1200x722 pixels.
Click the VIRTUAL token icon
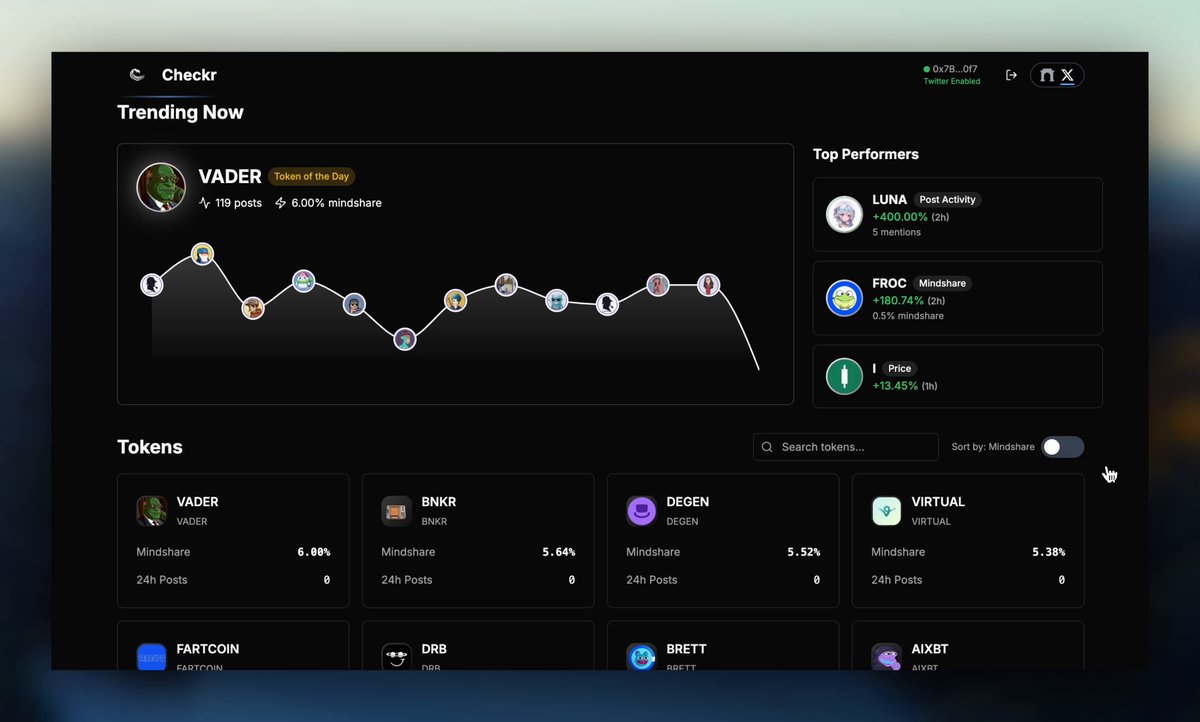(x=887, y=511)
